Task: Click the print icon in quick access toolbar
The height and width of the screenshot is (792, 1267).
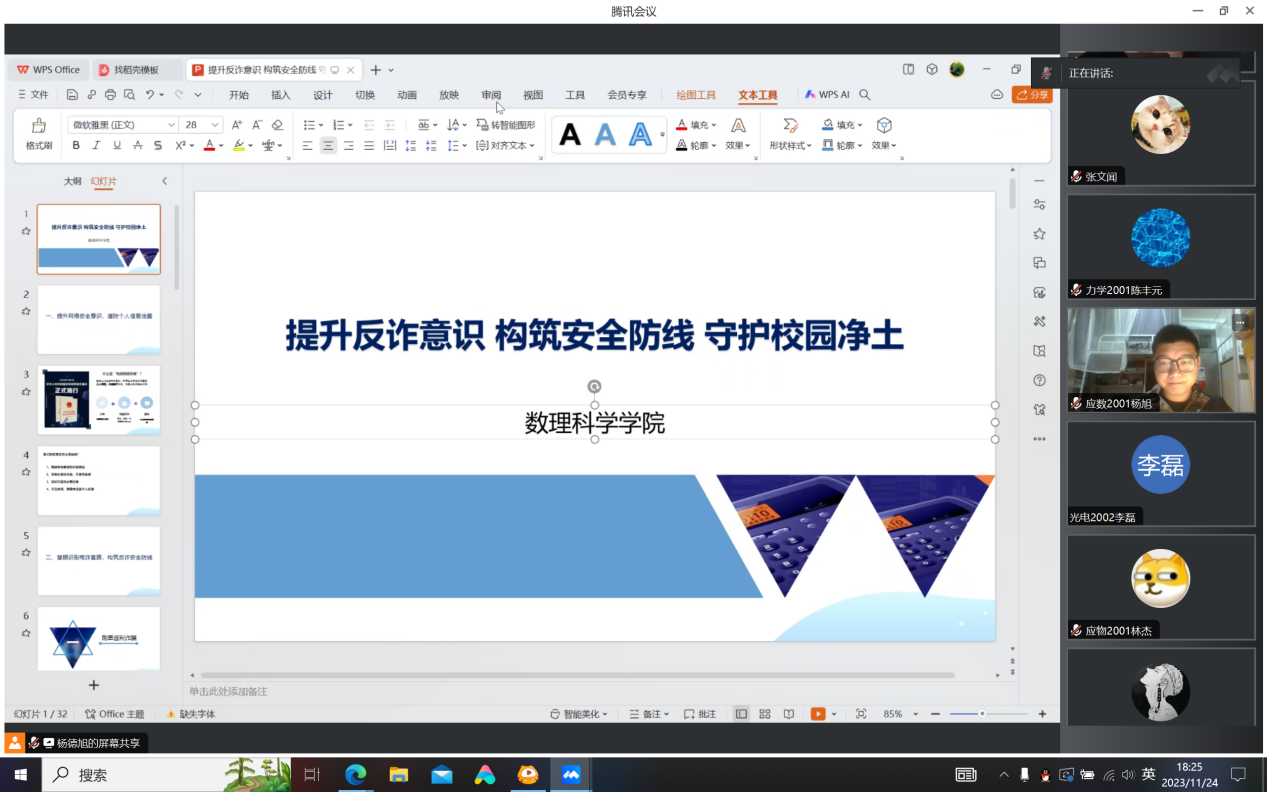Action: [x=109, y=95]
